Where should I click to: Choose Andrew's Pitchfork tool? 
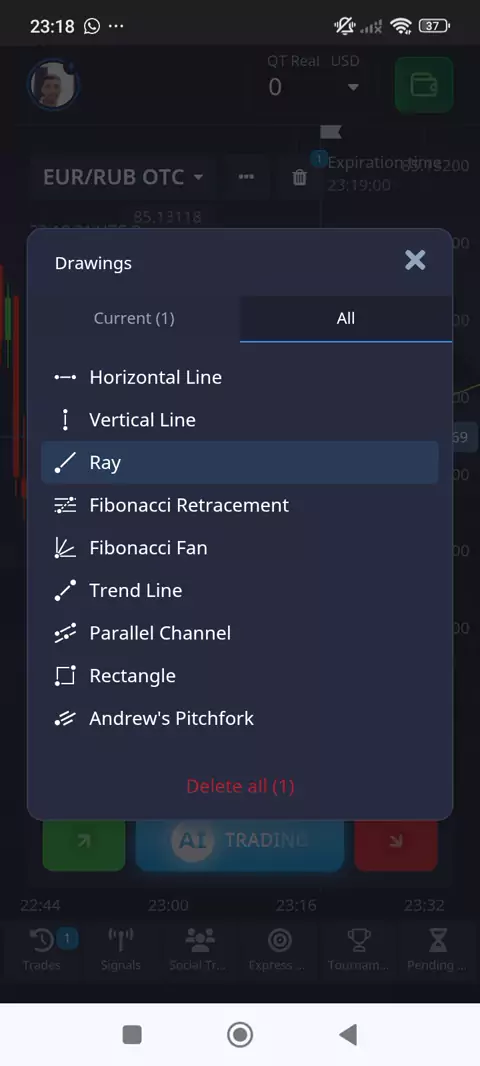[x=239, y=718]
